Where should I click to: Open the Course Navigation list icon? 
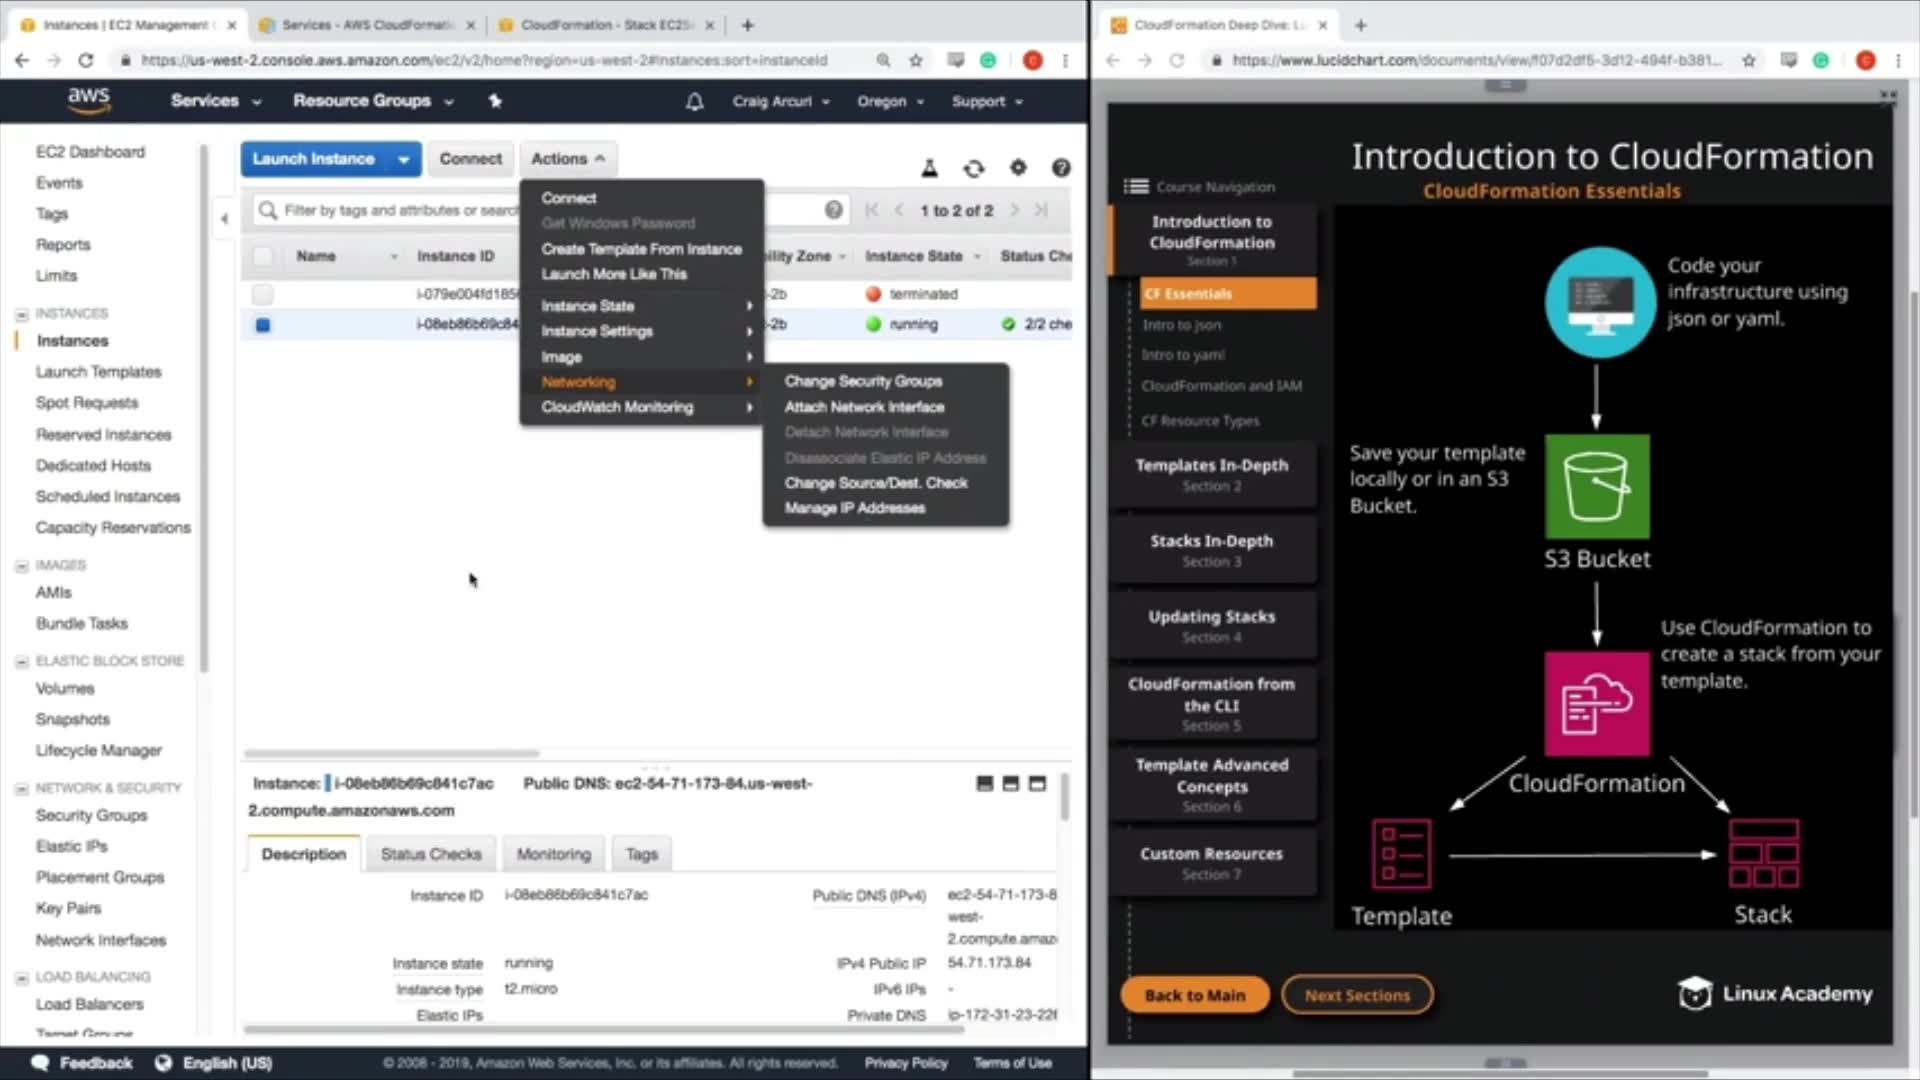click(1136, 187)
